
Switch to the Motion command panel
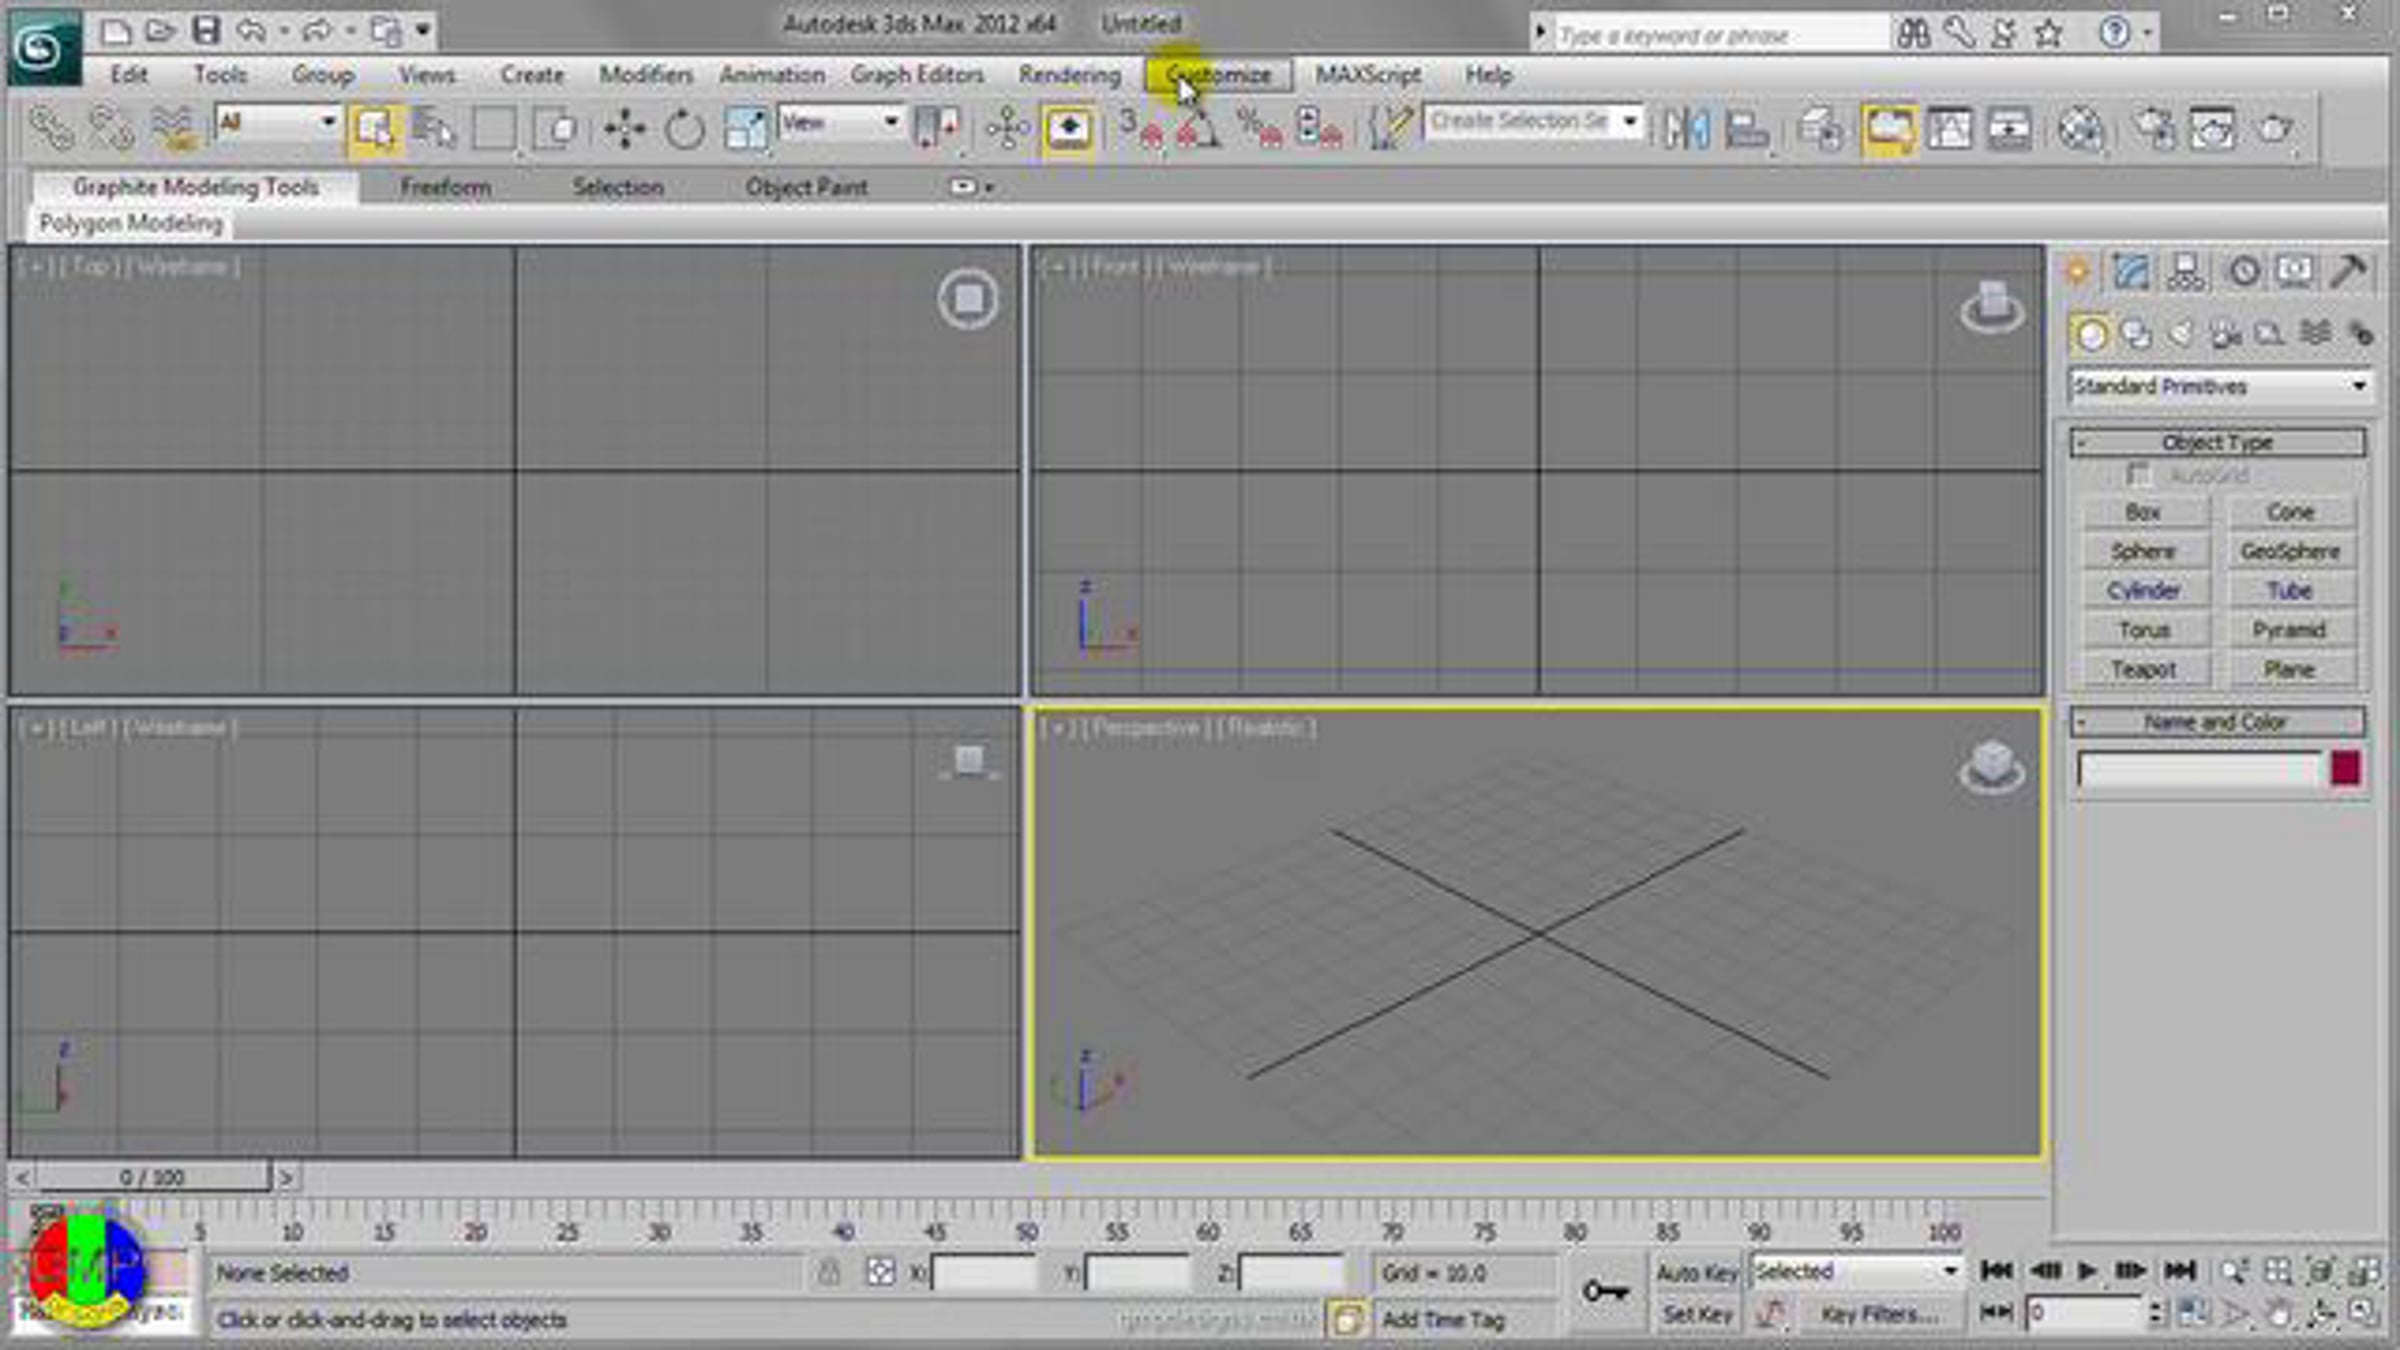[2243, 271]
